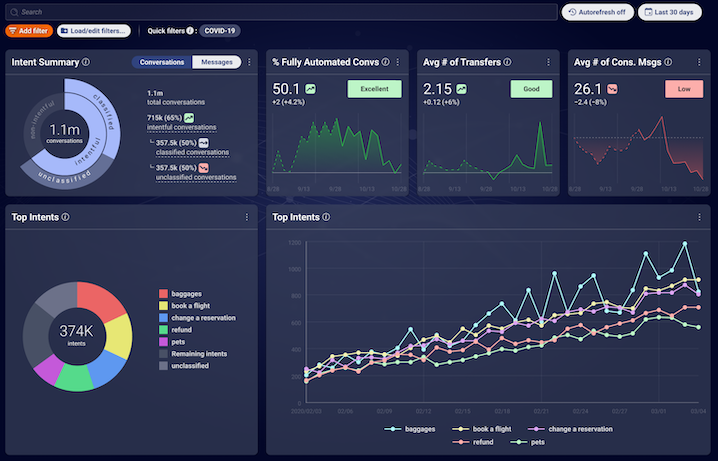
Task: Click the trend icon next to 715k (65%)
Action: [x=189, y=118]
